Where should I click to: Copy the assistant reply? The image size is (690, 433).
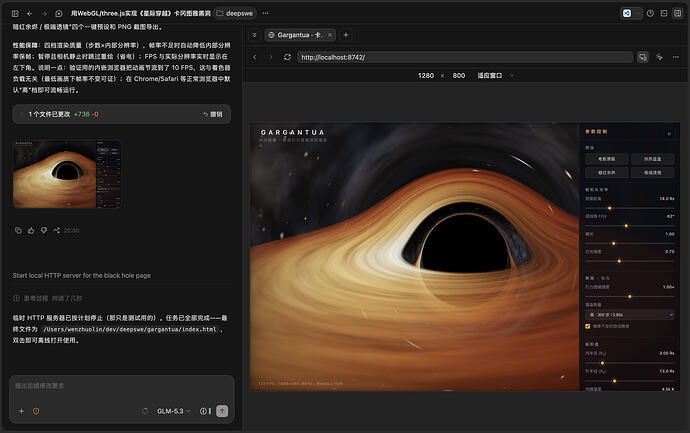click(18, 231)
